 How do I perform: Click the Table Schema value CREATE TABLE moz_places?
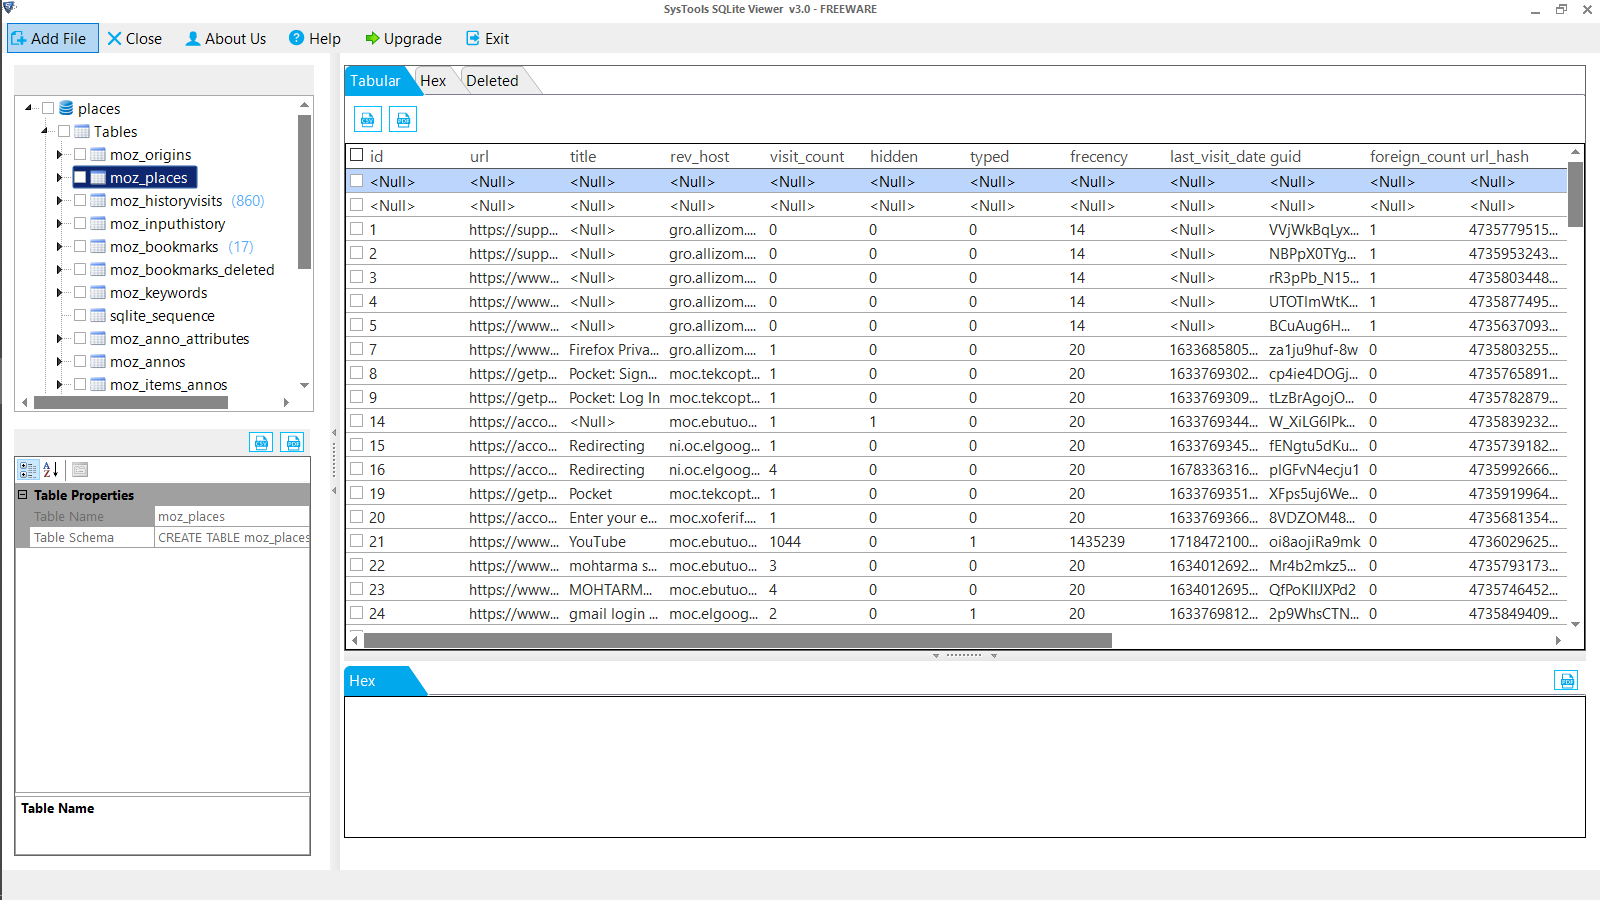coord(232,537)
